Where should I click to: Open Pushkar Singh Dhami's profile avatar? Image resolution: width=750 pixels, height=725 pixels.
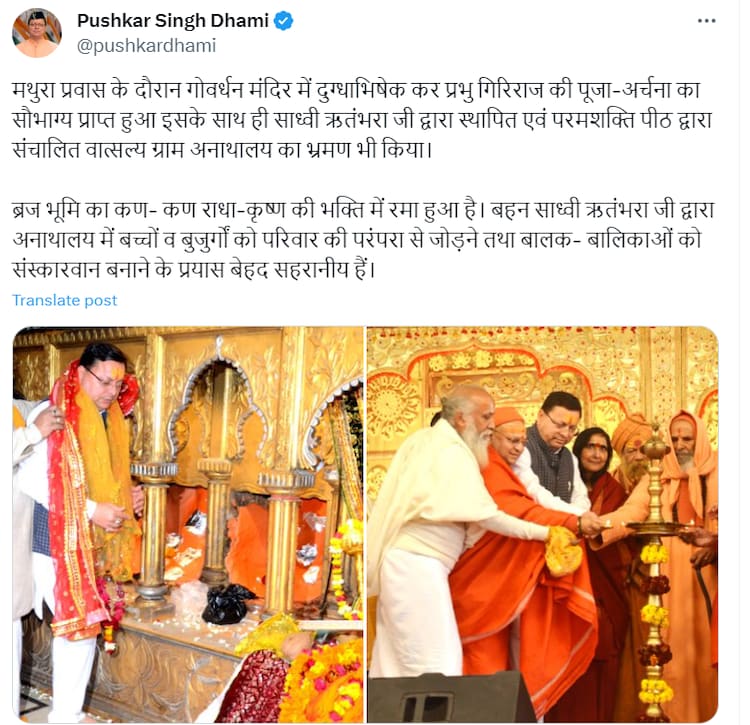click(x=37, y=33)
